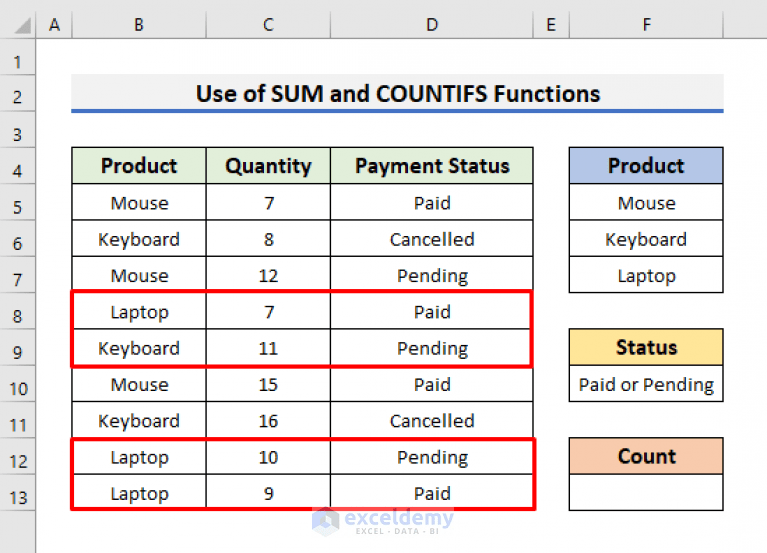Image resolution: width=767 pixels, height=553 pixels.
Task: Click the Select All corner triangle
Action: (x=23, y=25)
